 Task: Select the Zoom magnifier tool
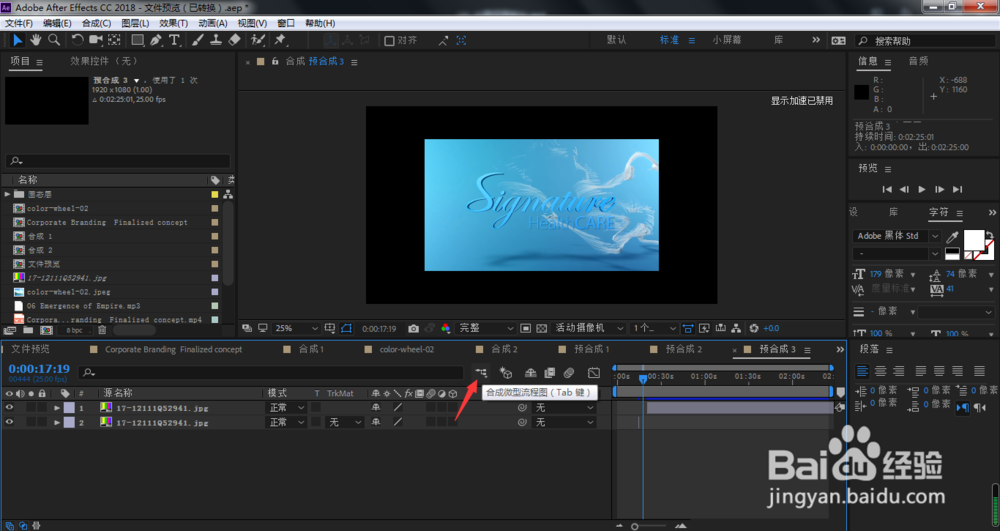[x=54, y=40]
